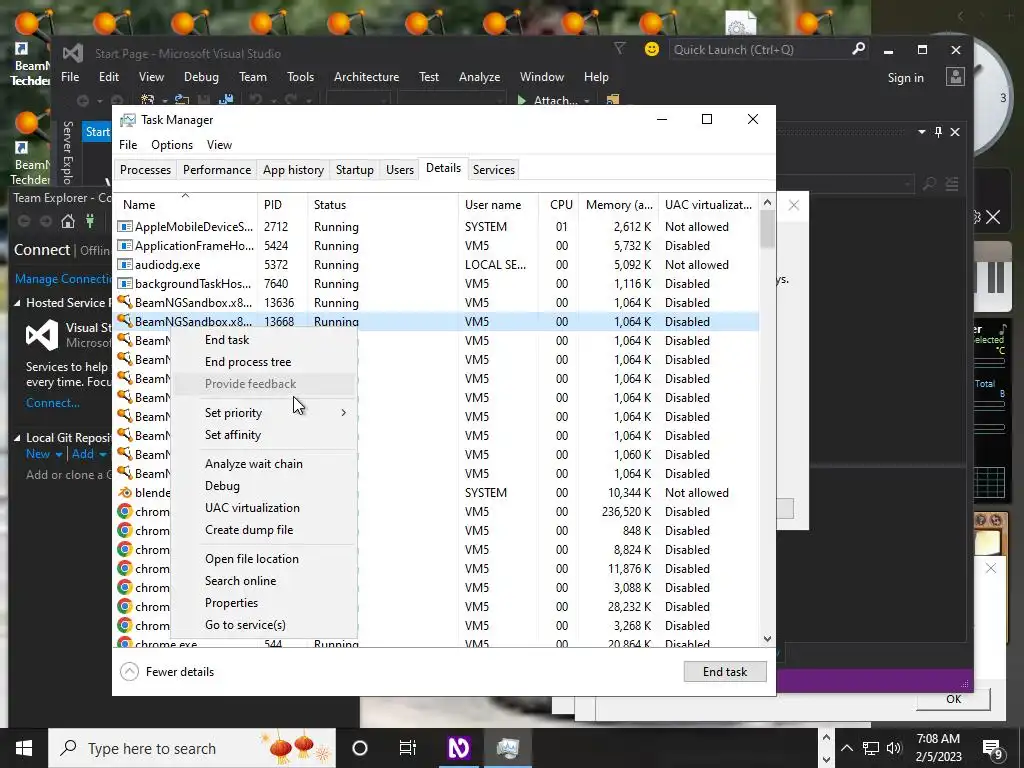Select the backgroundTaskHos... process row
Screen dimensions: 1024x768
pyautogui.click(x=437, y=283)
